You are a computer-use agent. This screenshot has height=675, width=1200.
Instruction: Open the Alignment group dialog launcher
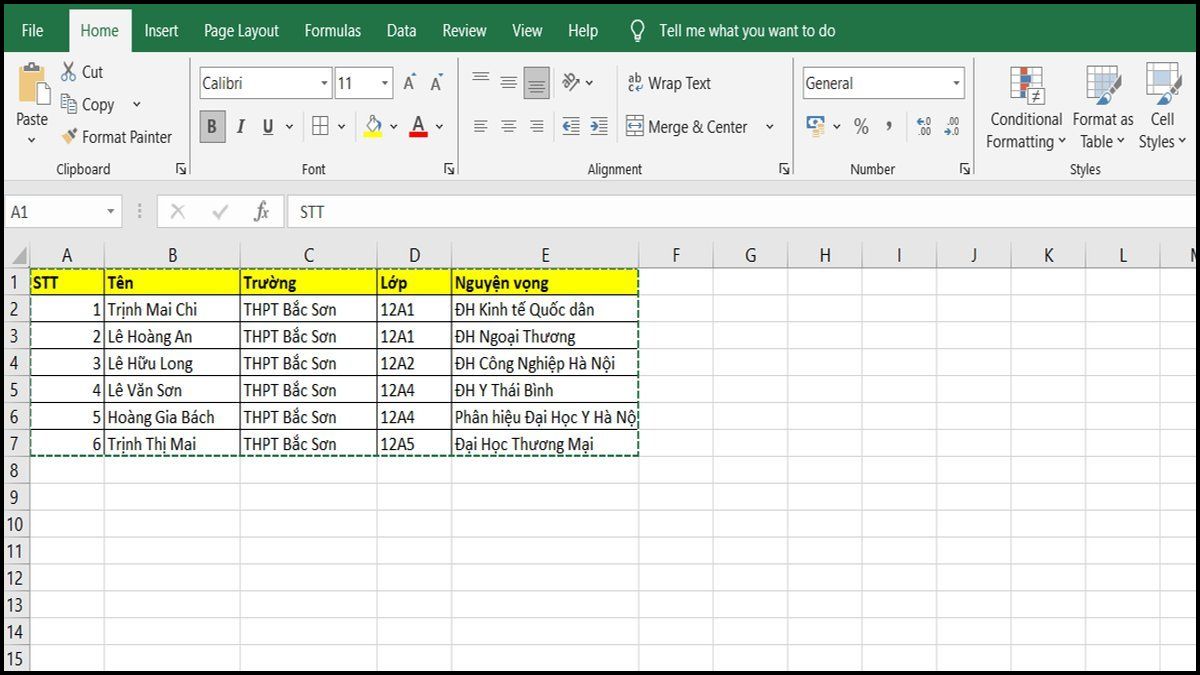(784, 169)
